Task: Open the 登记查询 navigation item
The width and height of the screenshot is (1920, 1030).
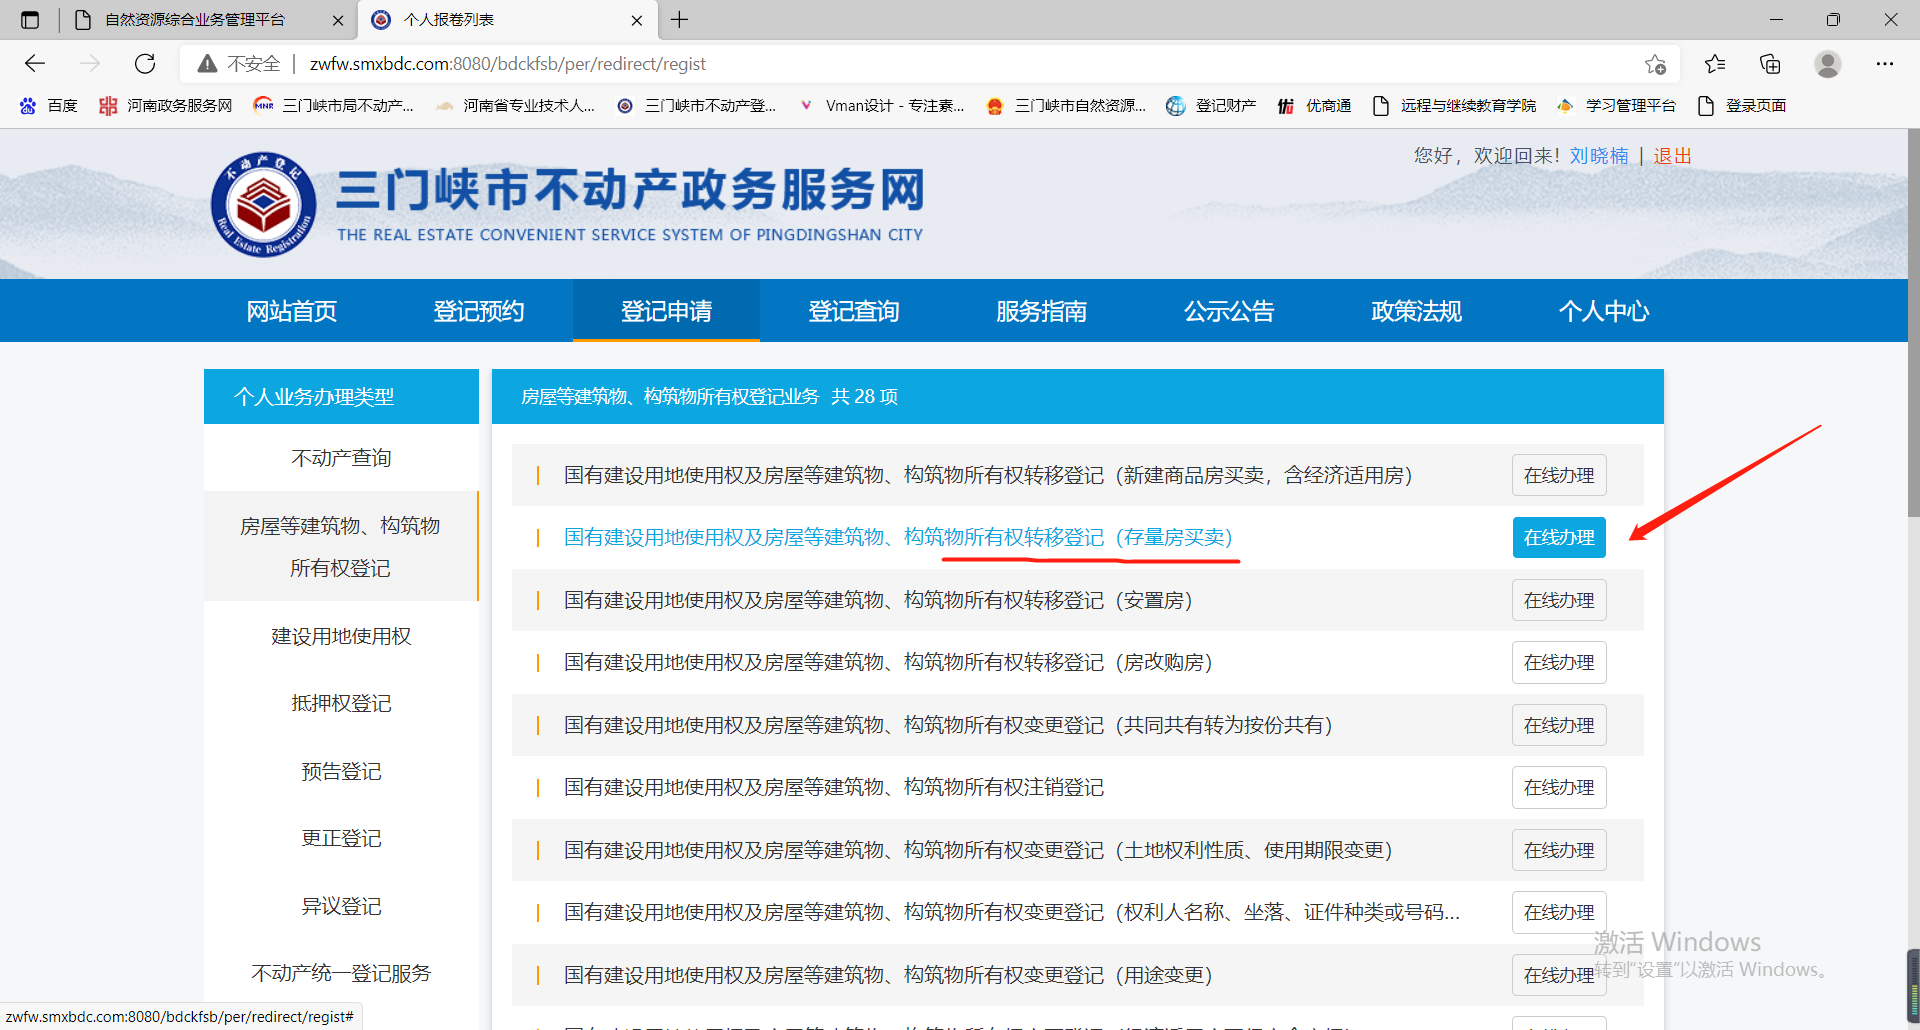Action: click(854, 311)
